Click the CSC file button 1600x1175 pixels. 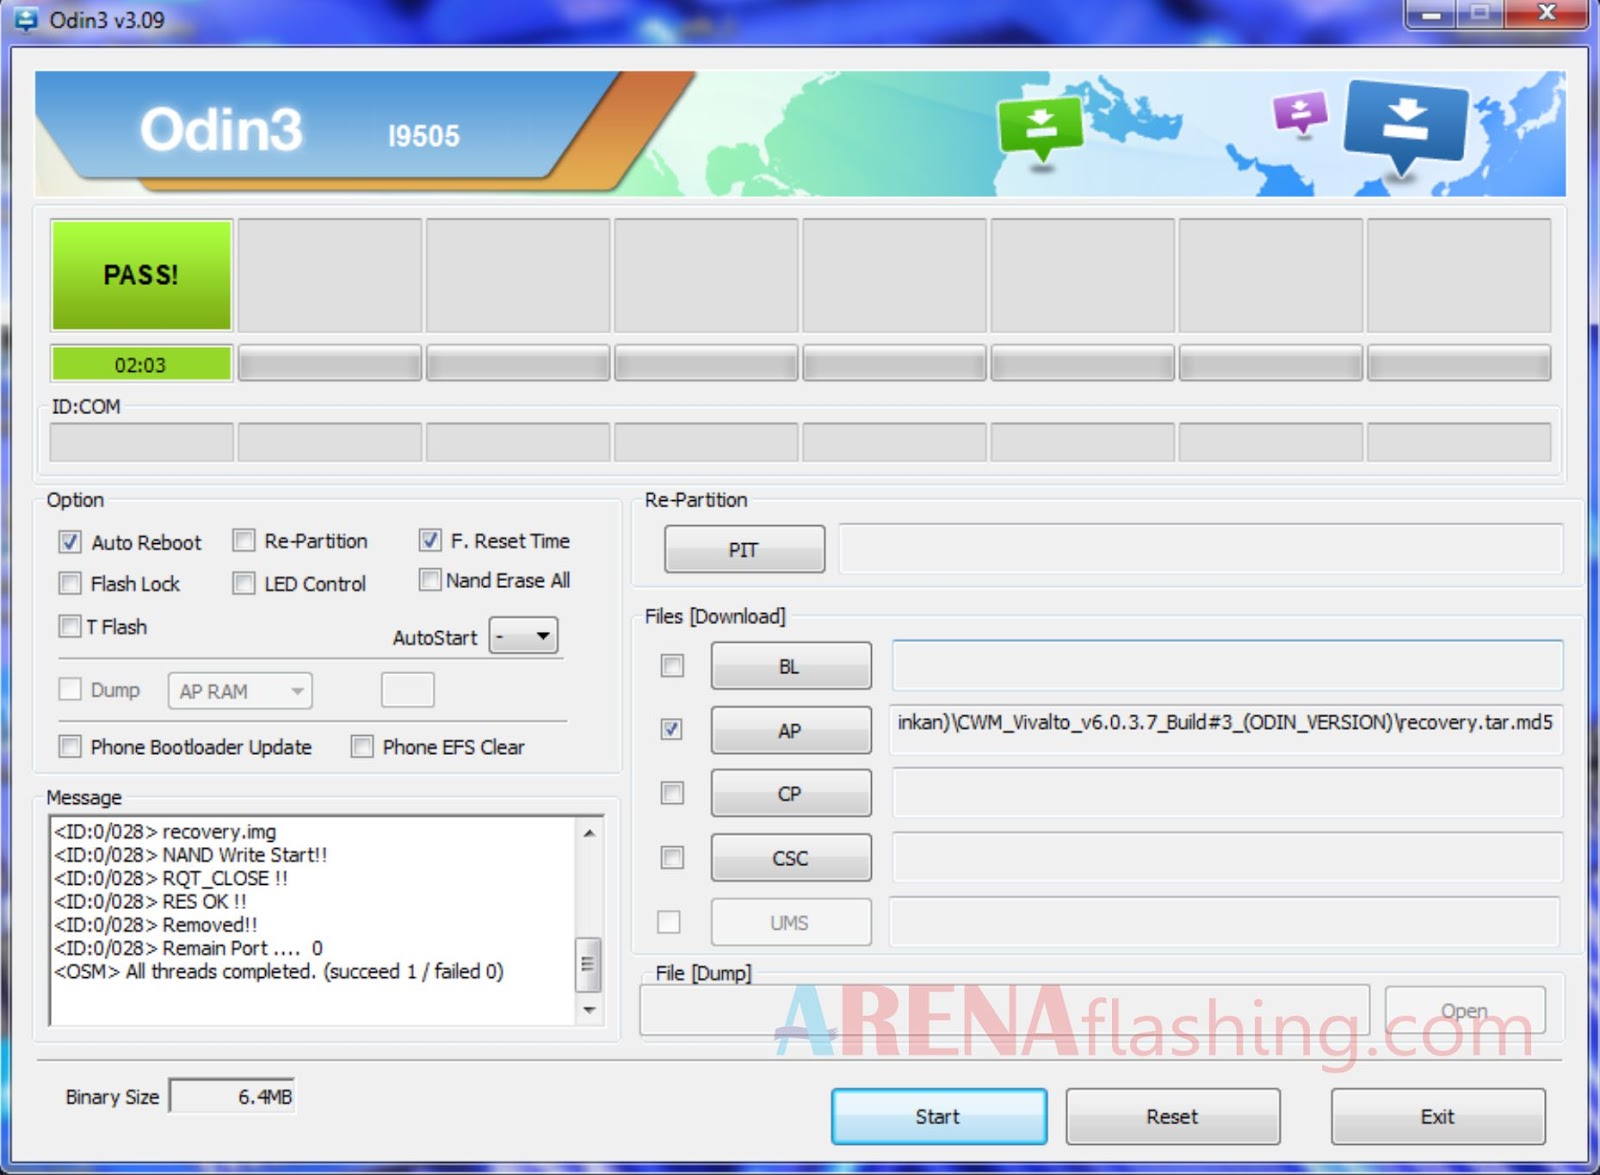791,857
